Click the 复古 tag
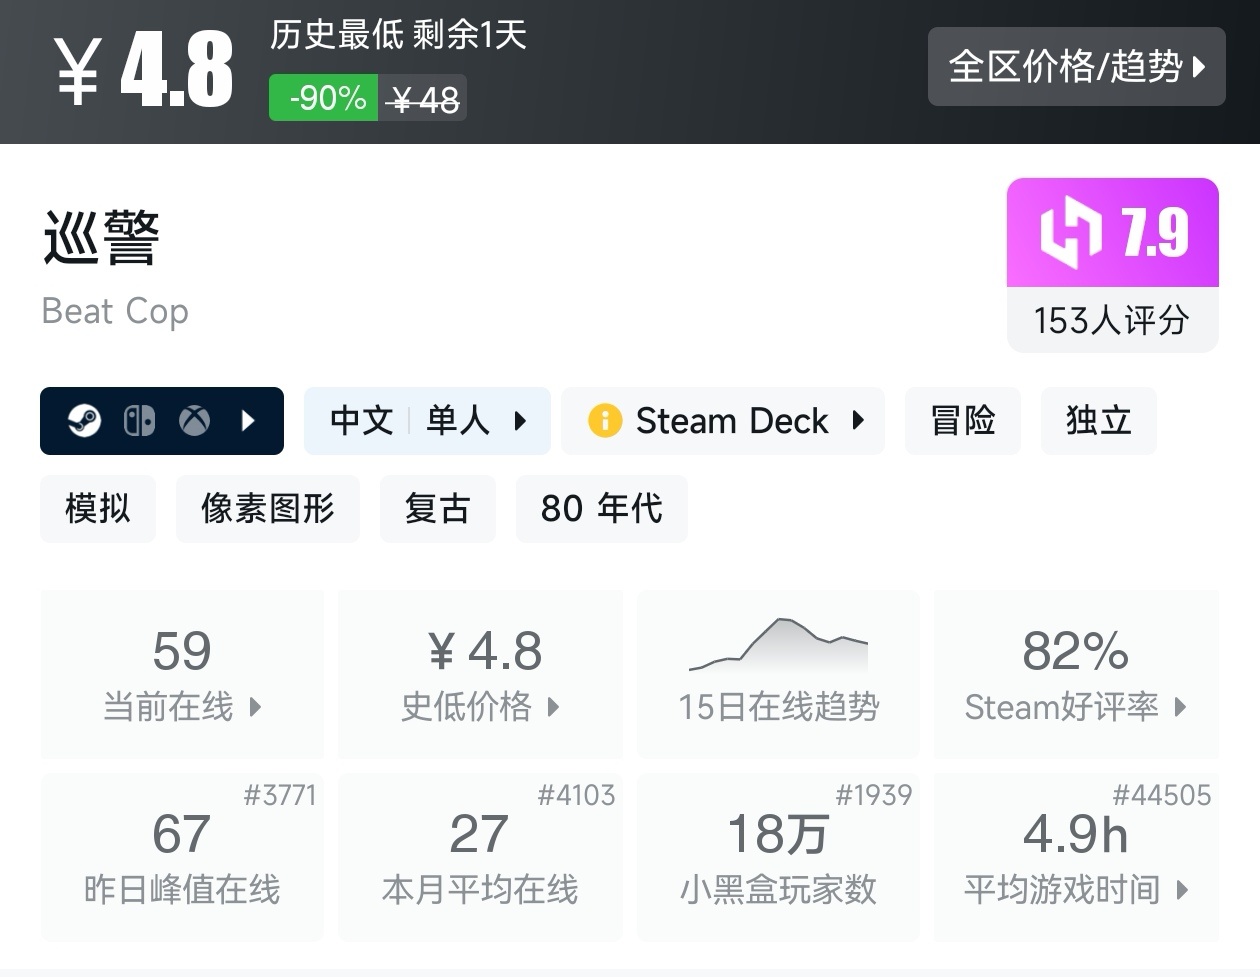The width and height of the screenshot is (1260, 977). pyautogui.click(x=438, y=509)
